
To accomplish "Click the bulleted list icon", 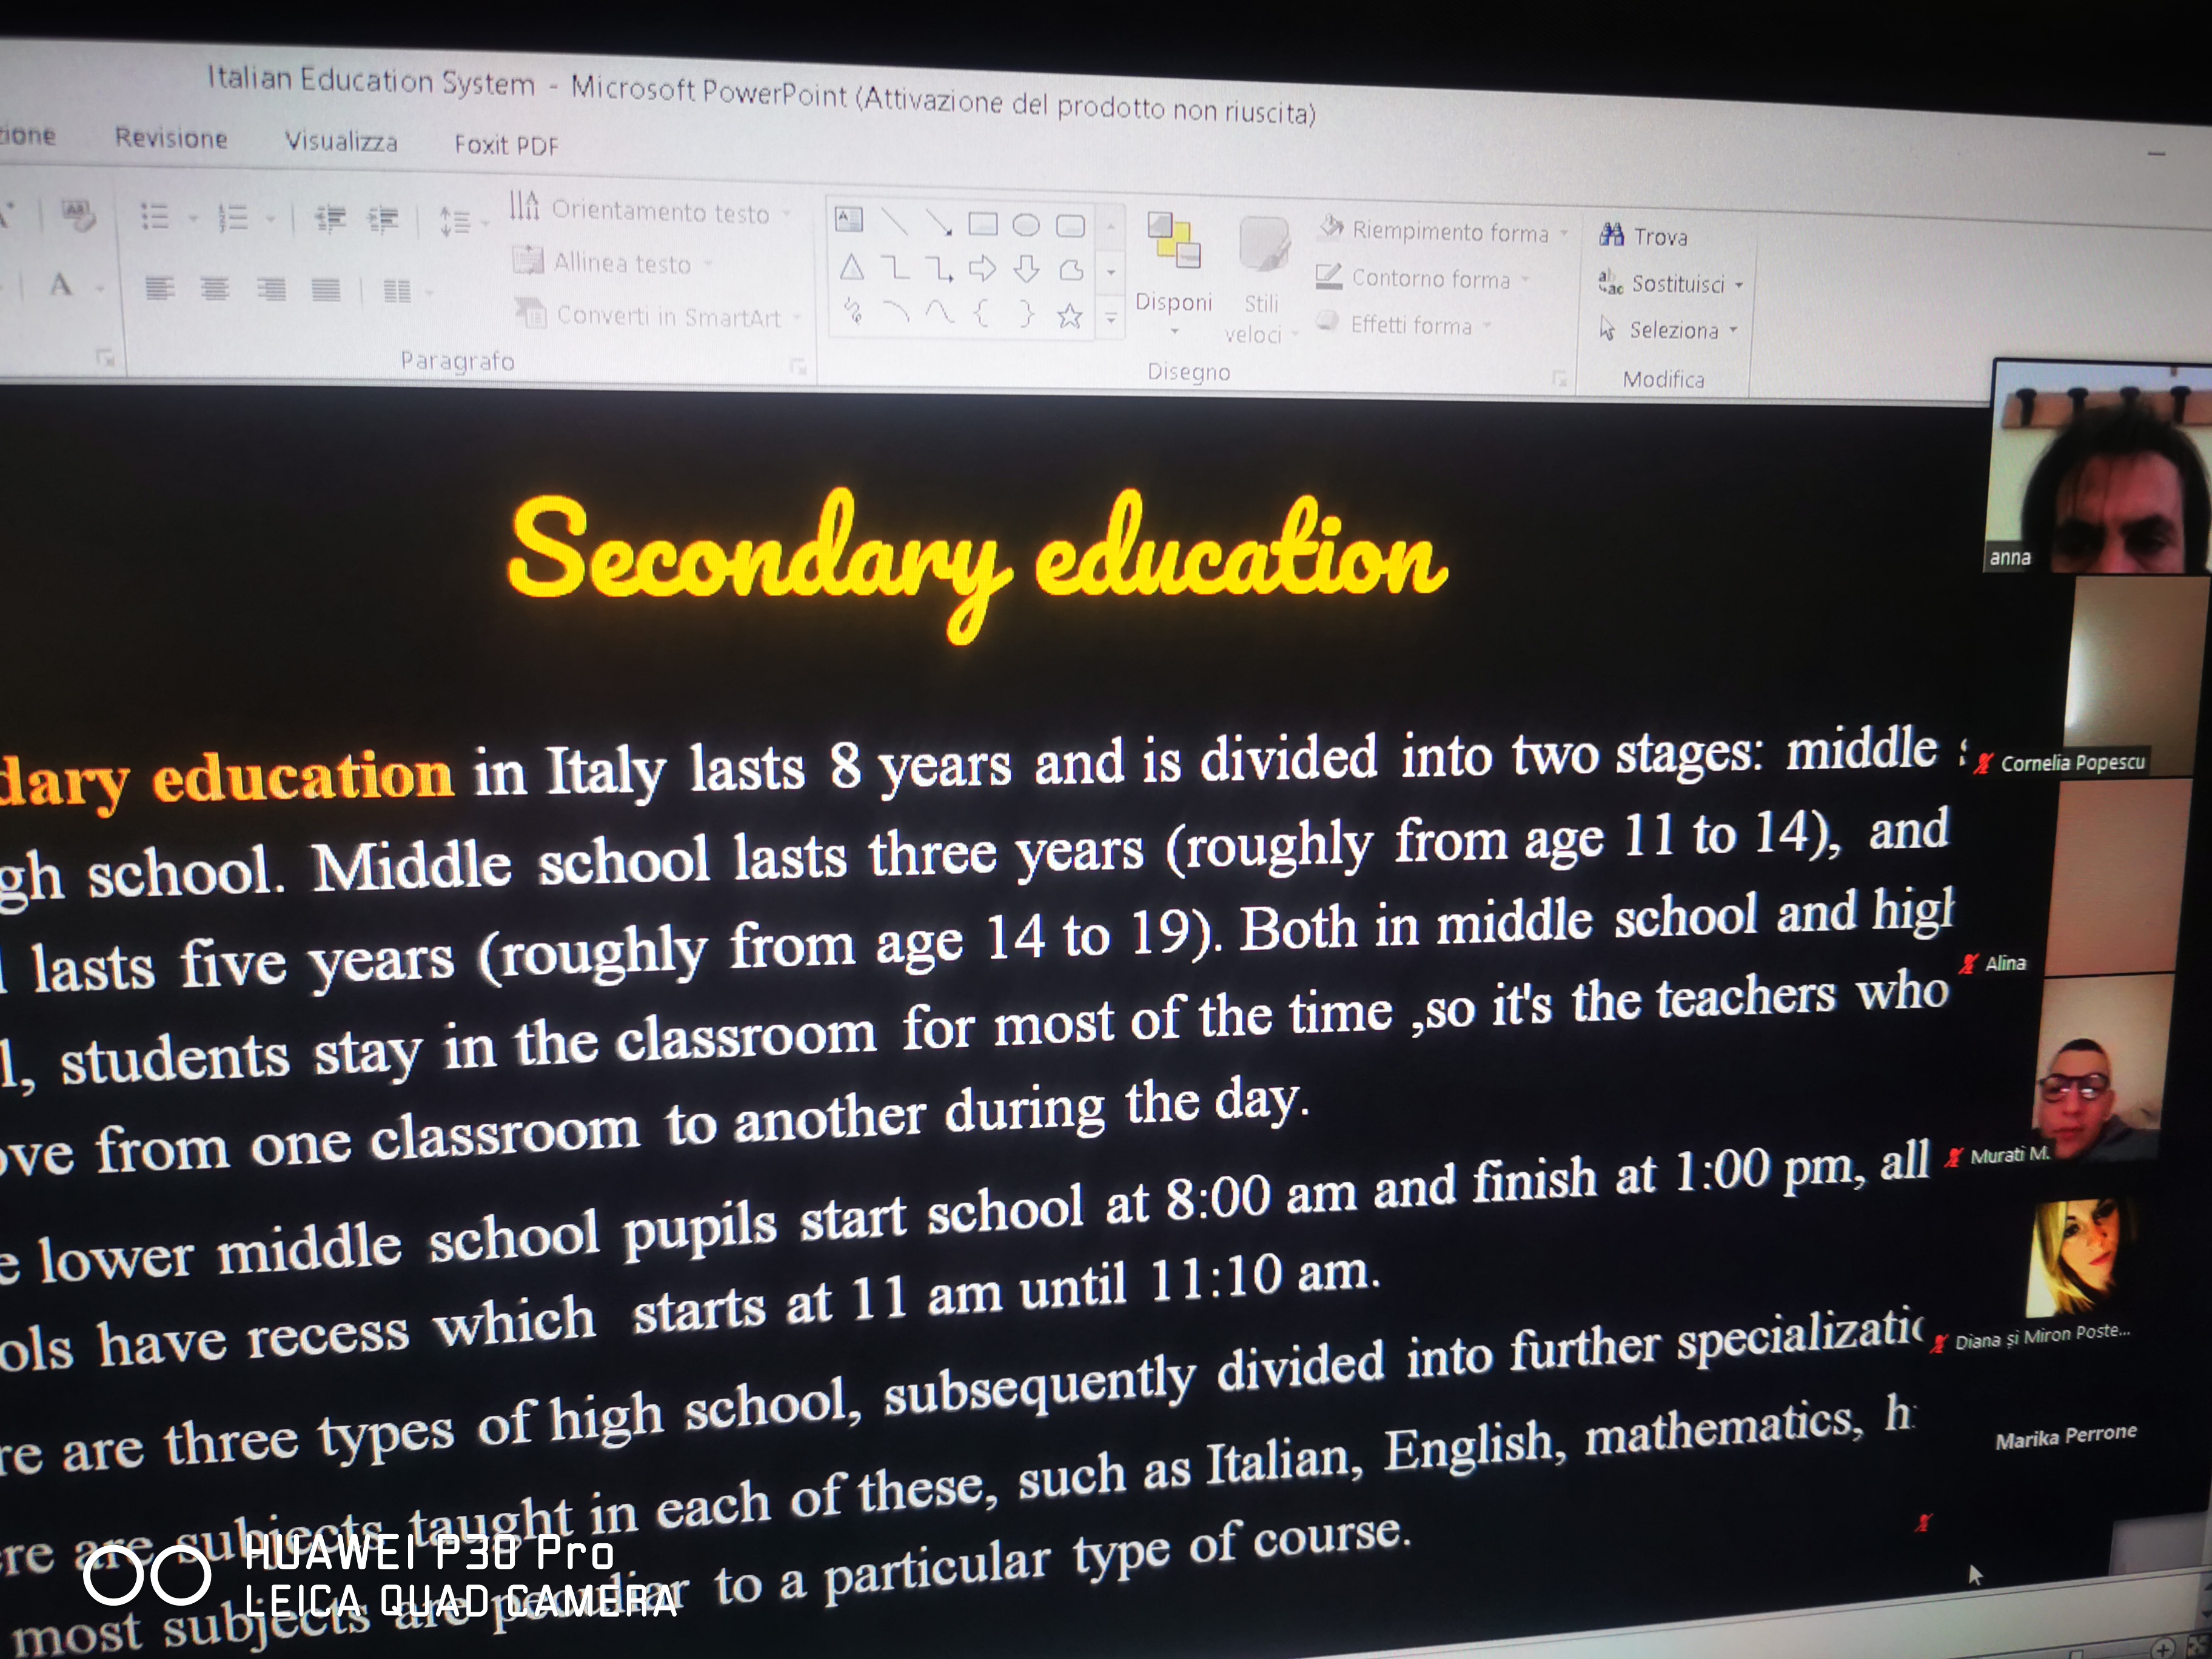I will click(x=154, y=216).
